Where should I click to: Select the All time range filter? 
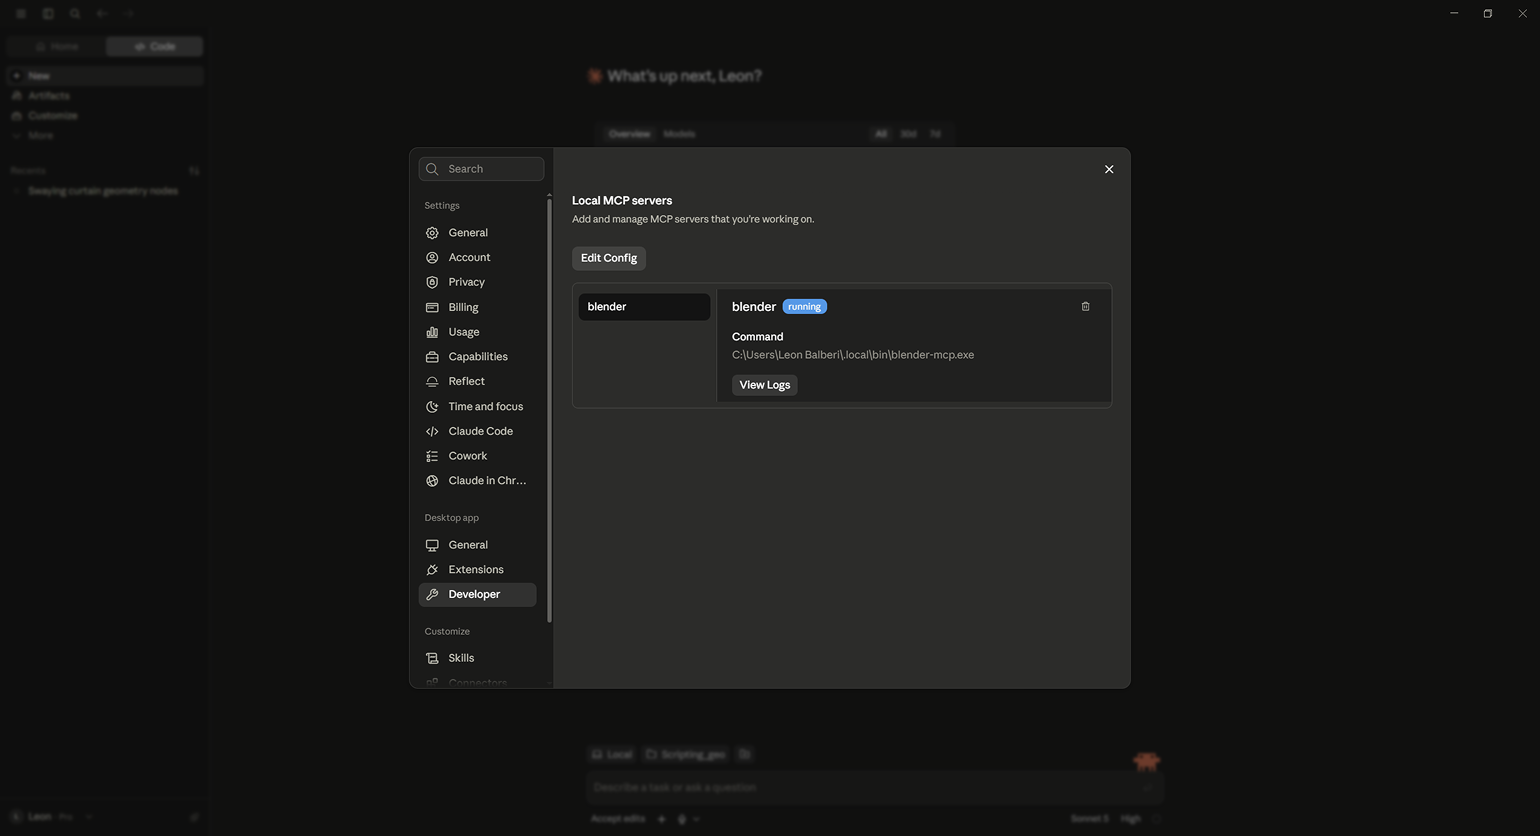coord(881,134)
